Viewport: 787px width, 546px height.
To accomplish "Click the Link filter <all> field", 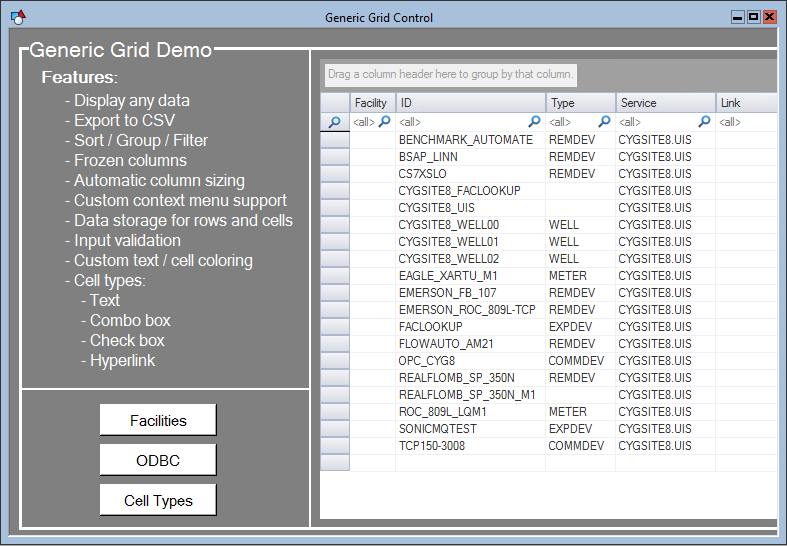I will (746, 122).
